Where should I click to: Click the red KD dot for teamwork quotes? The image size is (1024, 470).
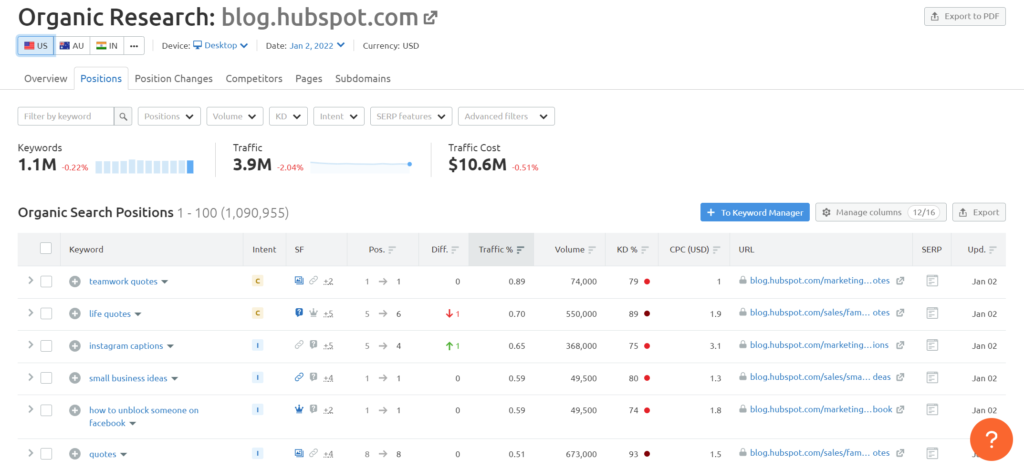click(647, 281)
